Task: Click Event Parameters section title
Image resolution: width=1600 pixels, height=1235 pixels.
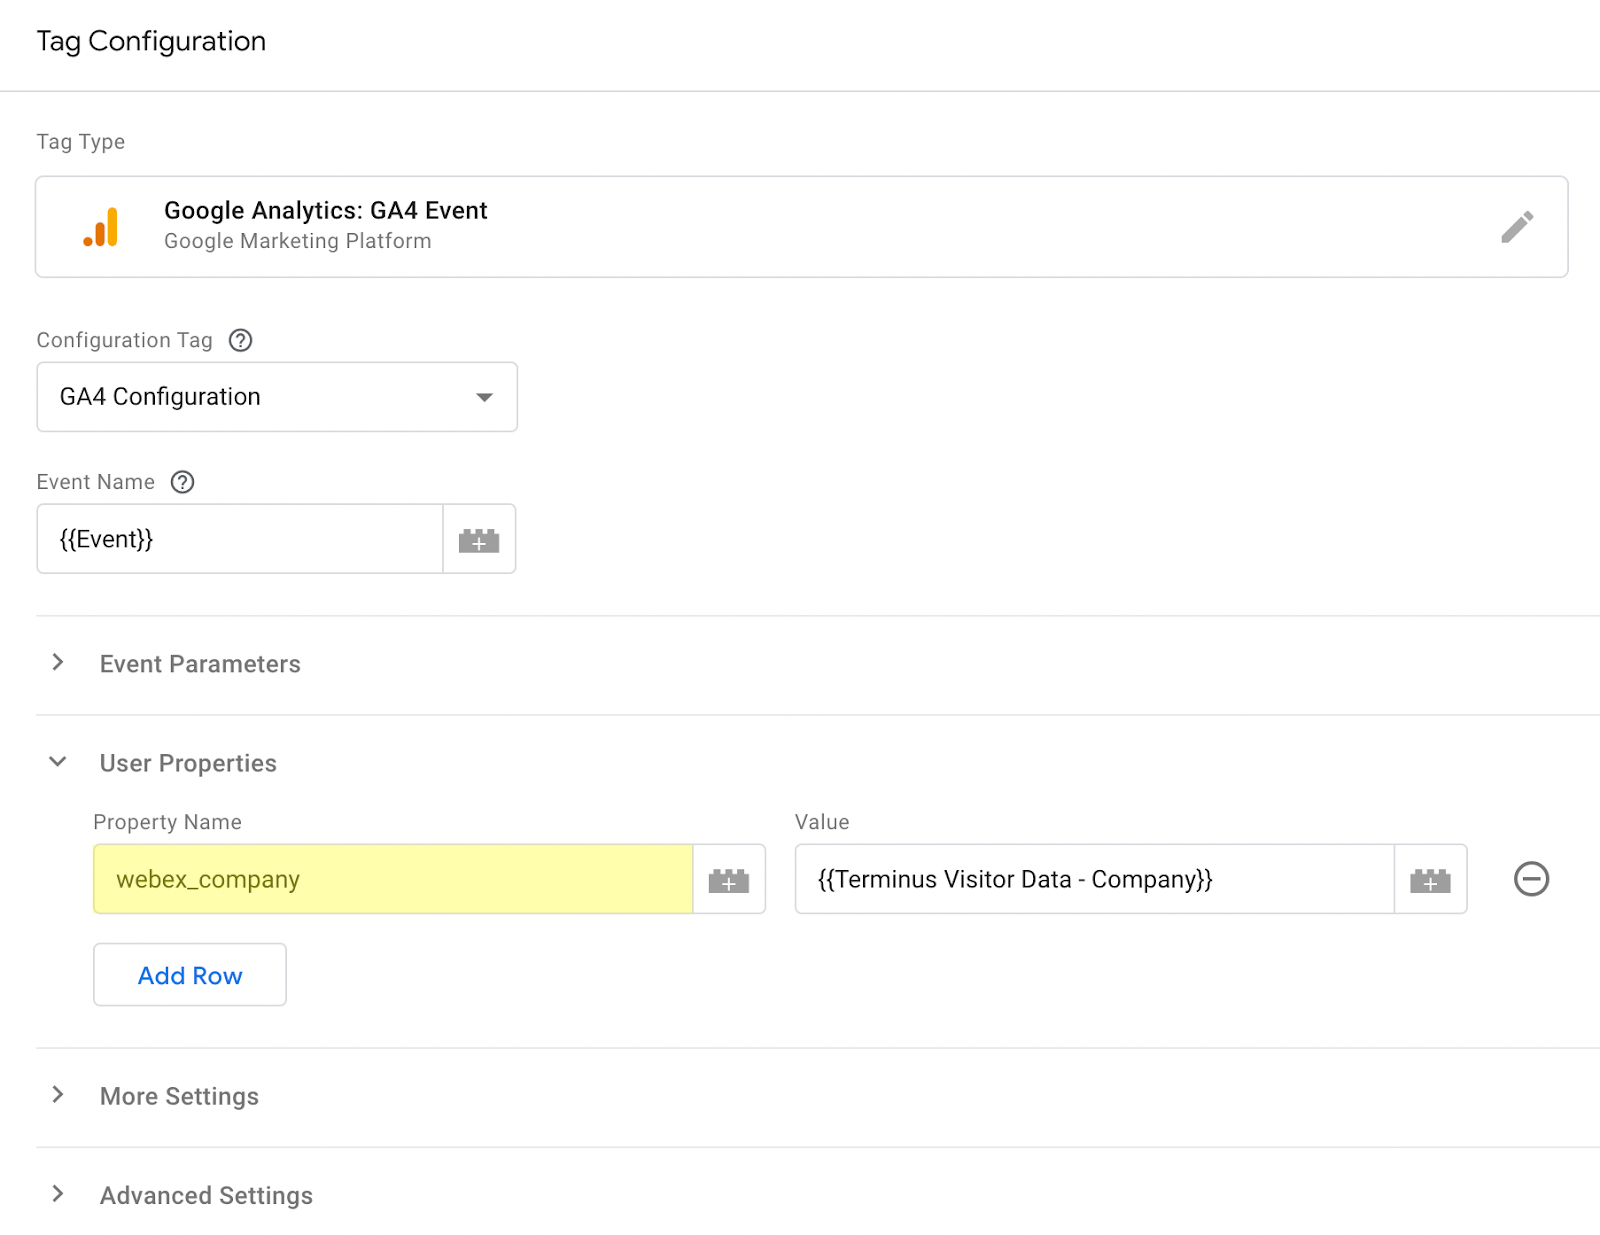Action: click(200, 664)
